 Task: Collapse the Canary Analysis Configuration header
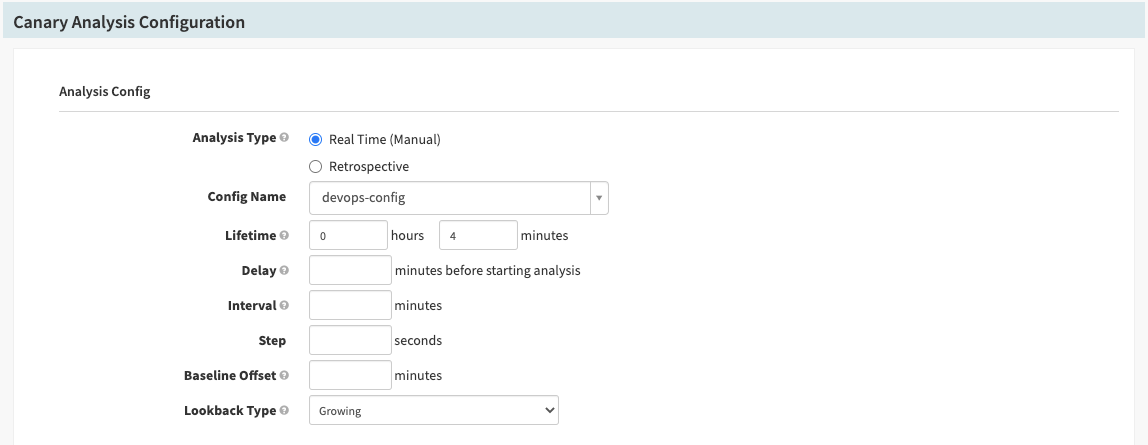129,22
